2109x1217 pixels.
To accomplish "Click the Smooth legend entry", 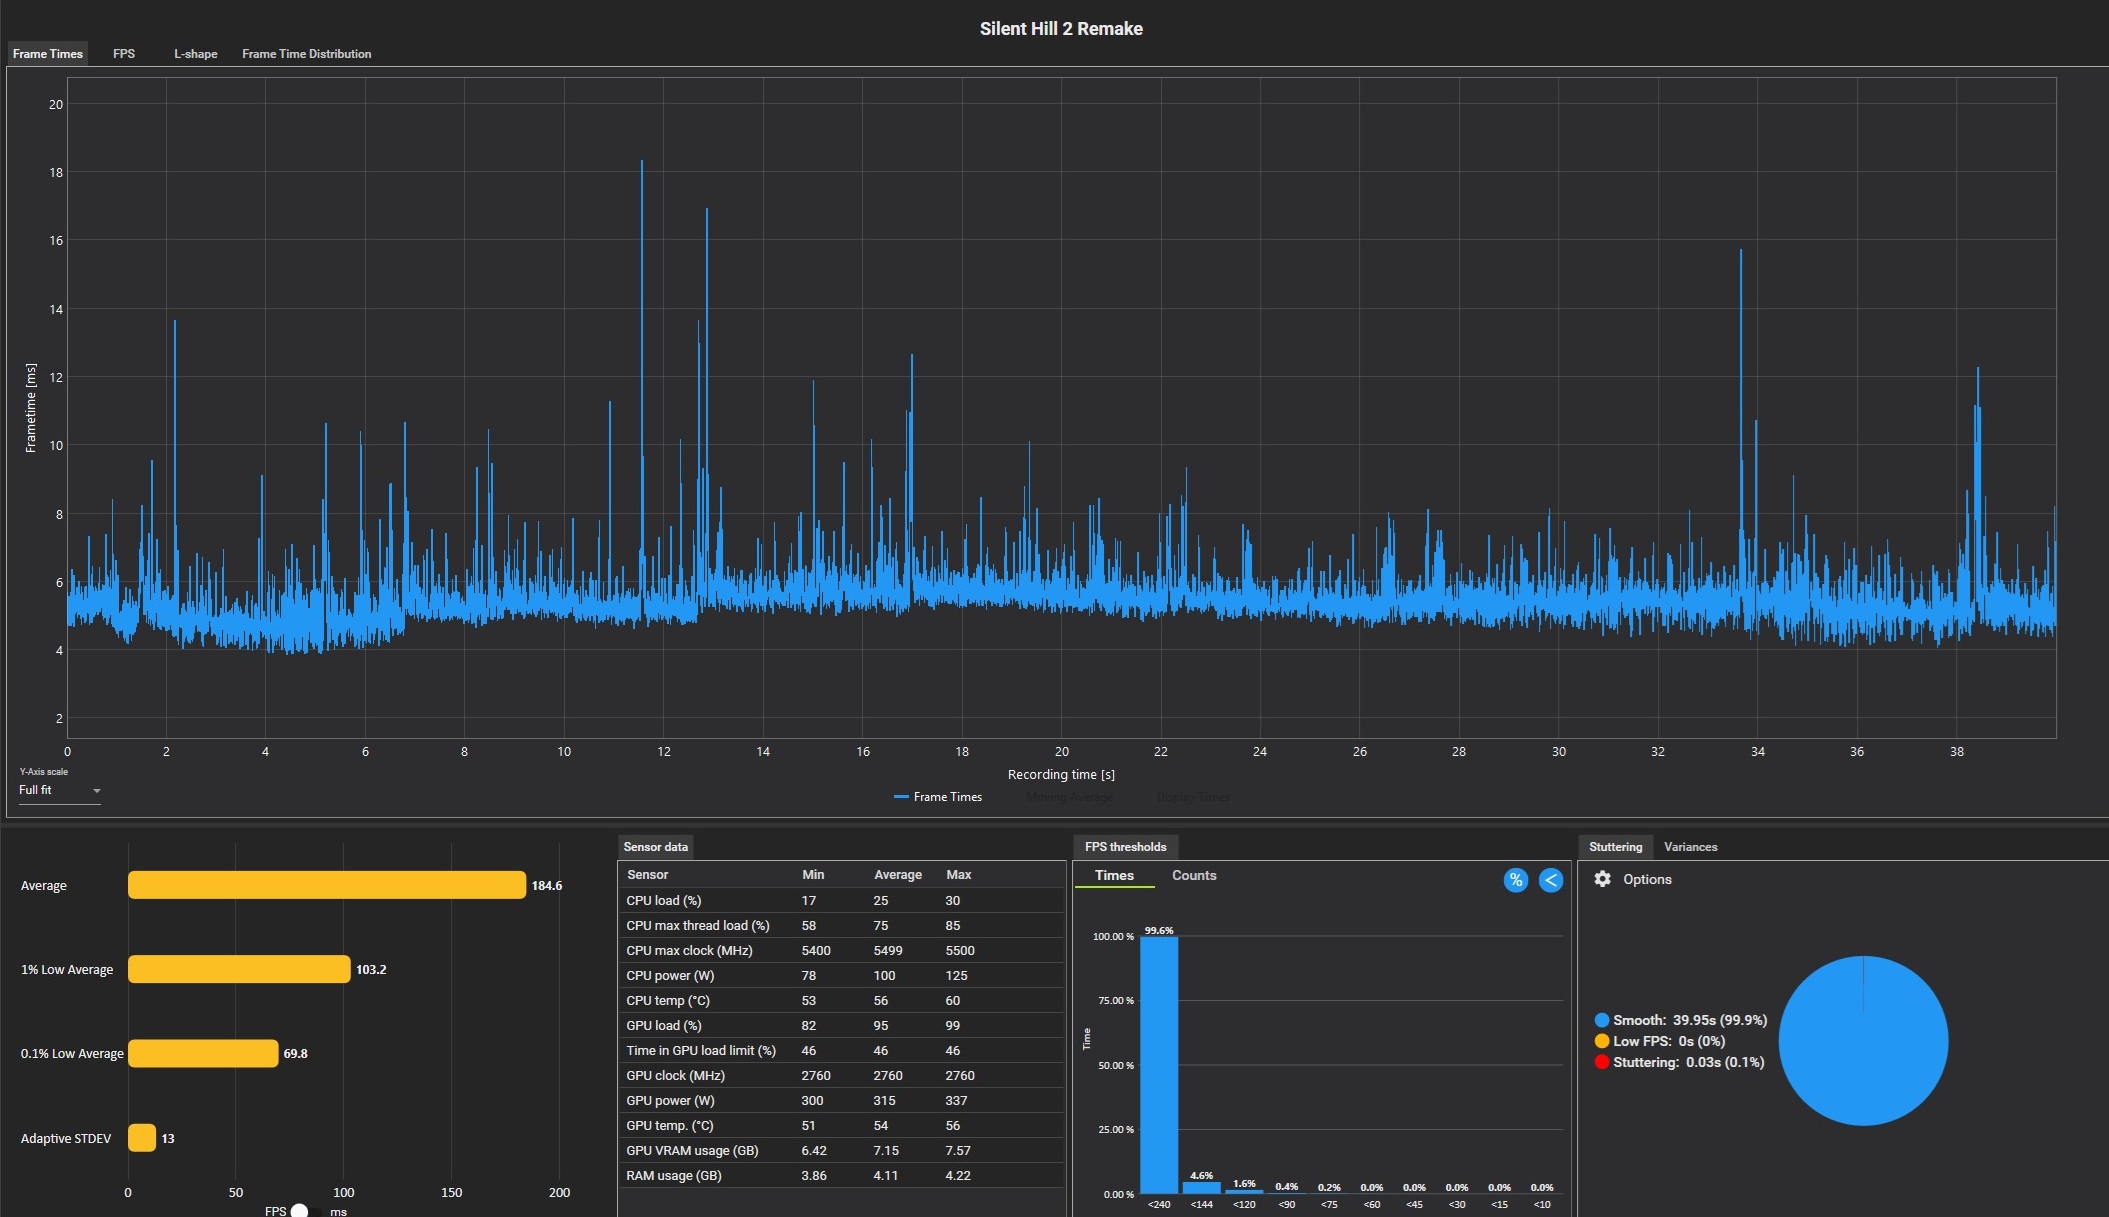I will [1681, 1020].
